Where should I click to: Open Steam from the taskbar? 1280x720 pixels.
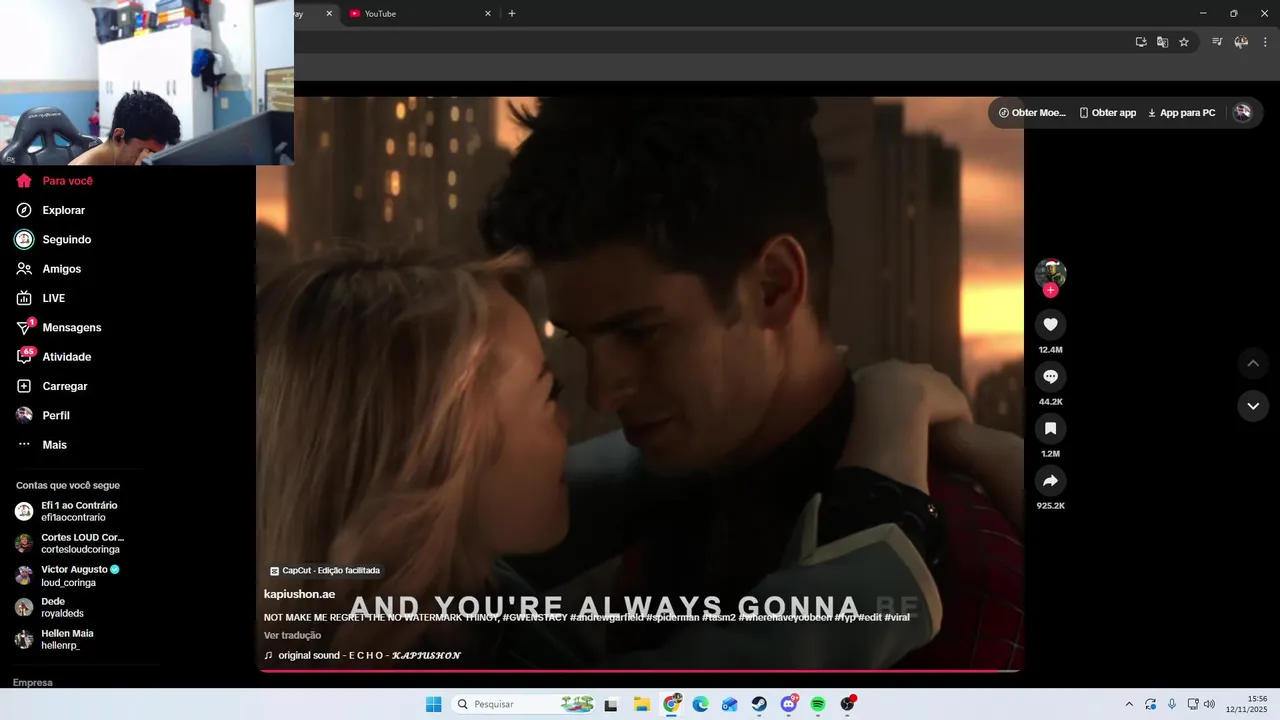tap(759, 704)
